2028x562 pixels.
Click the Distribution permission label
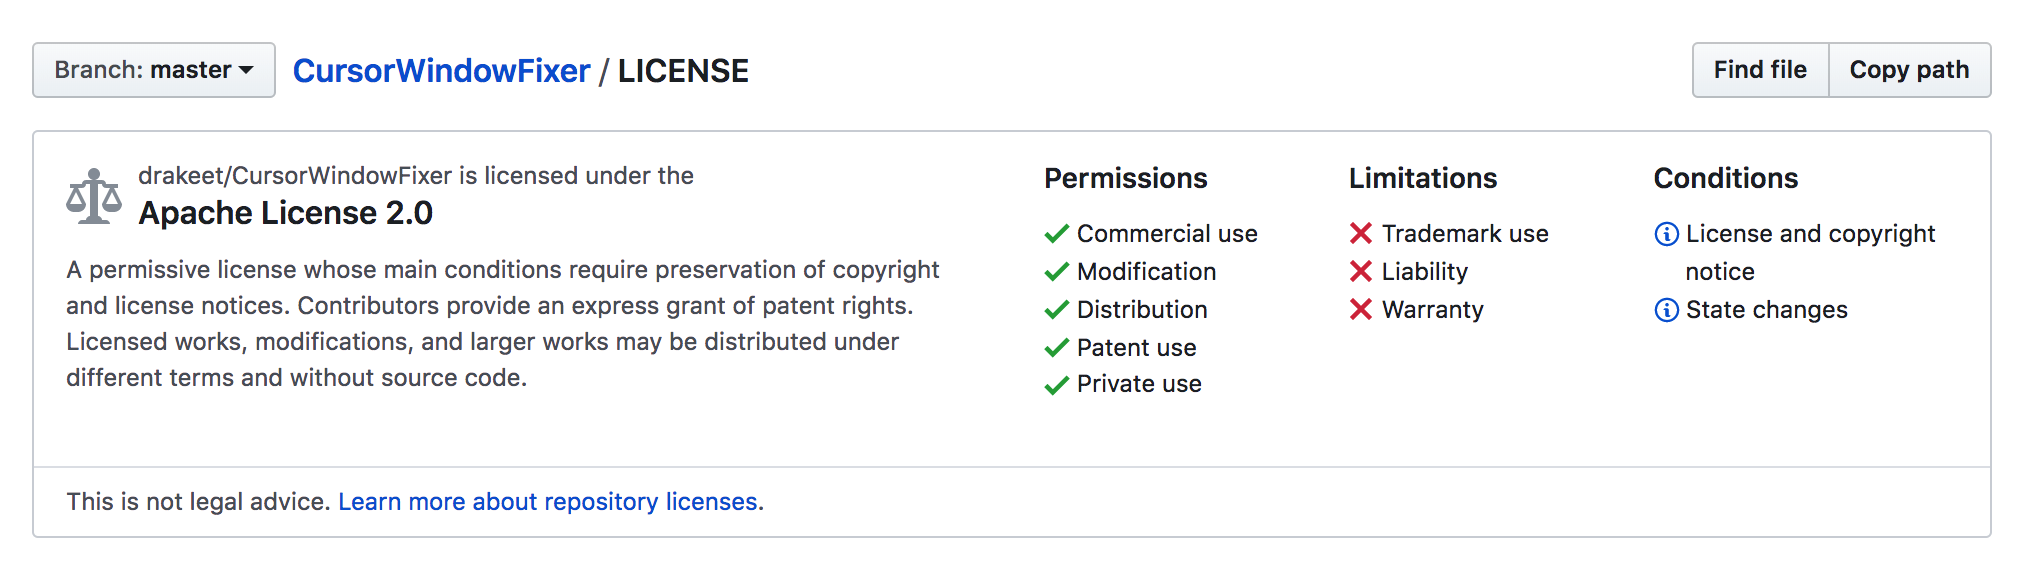point(1142,310)
